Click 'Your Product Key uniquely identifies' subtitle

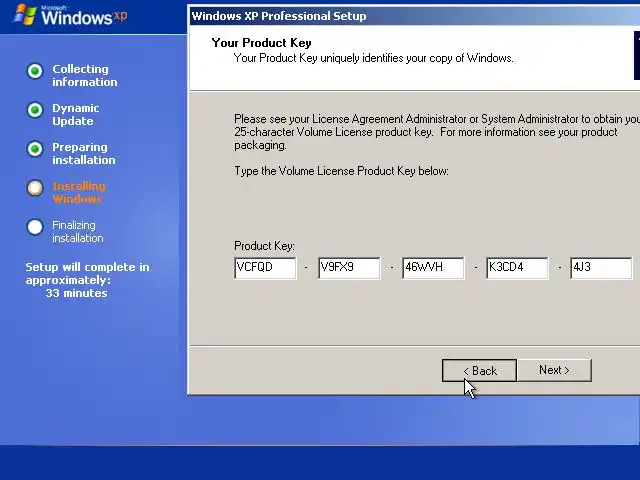click(x=373, y=58)
